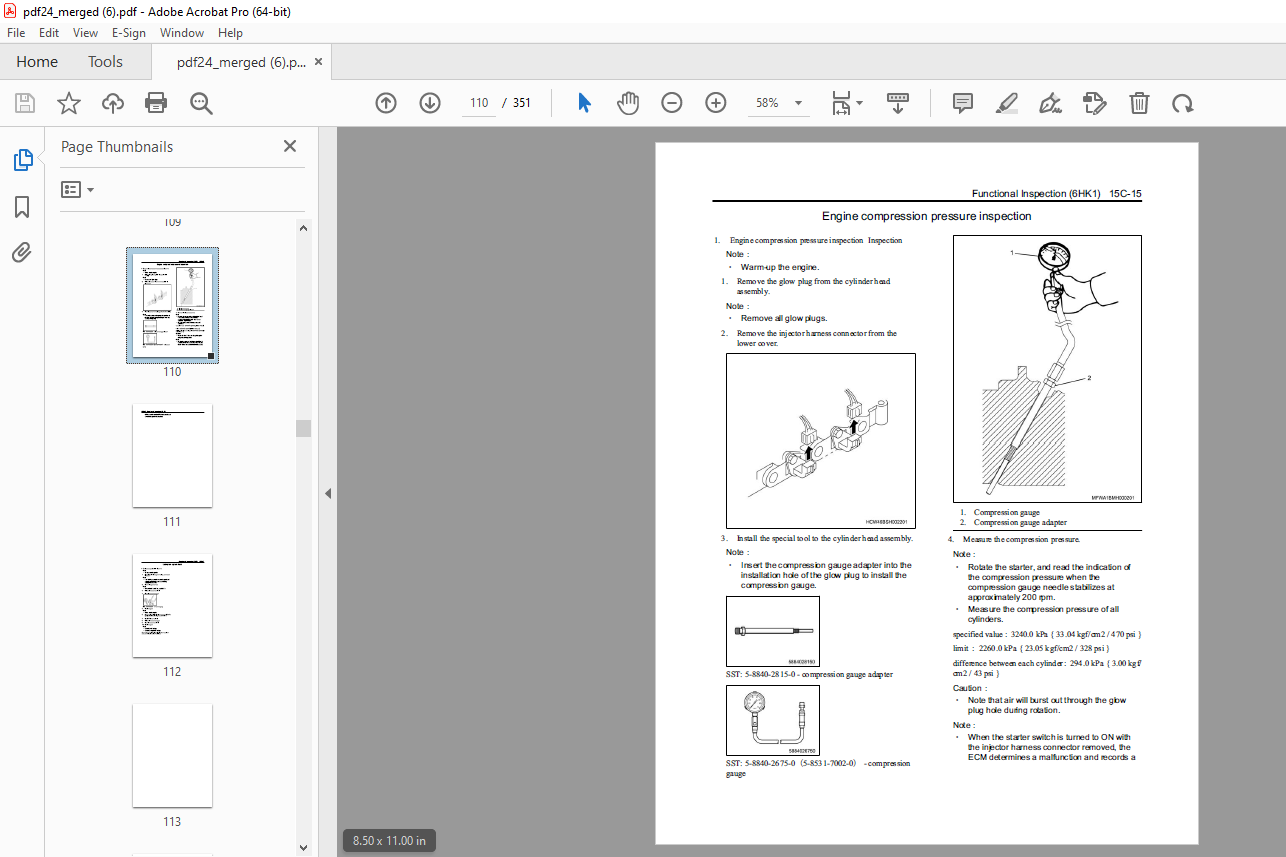Image resolution: width=1286 pixels, height=857 pixels.
Task: Open thumbnail options dropdown menu
Action: (77, 189)
